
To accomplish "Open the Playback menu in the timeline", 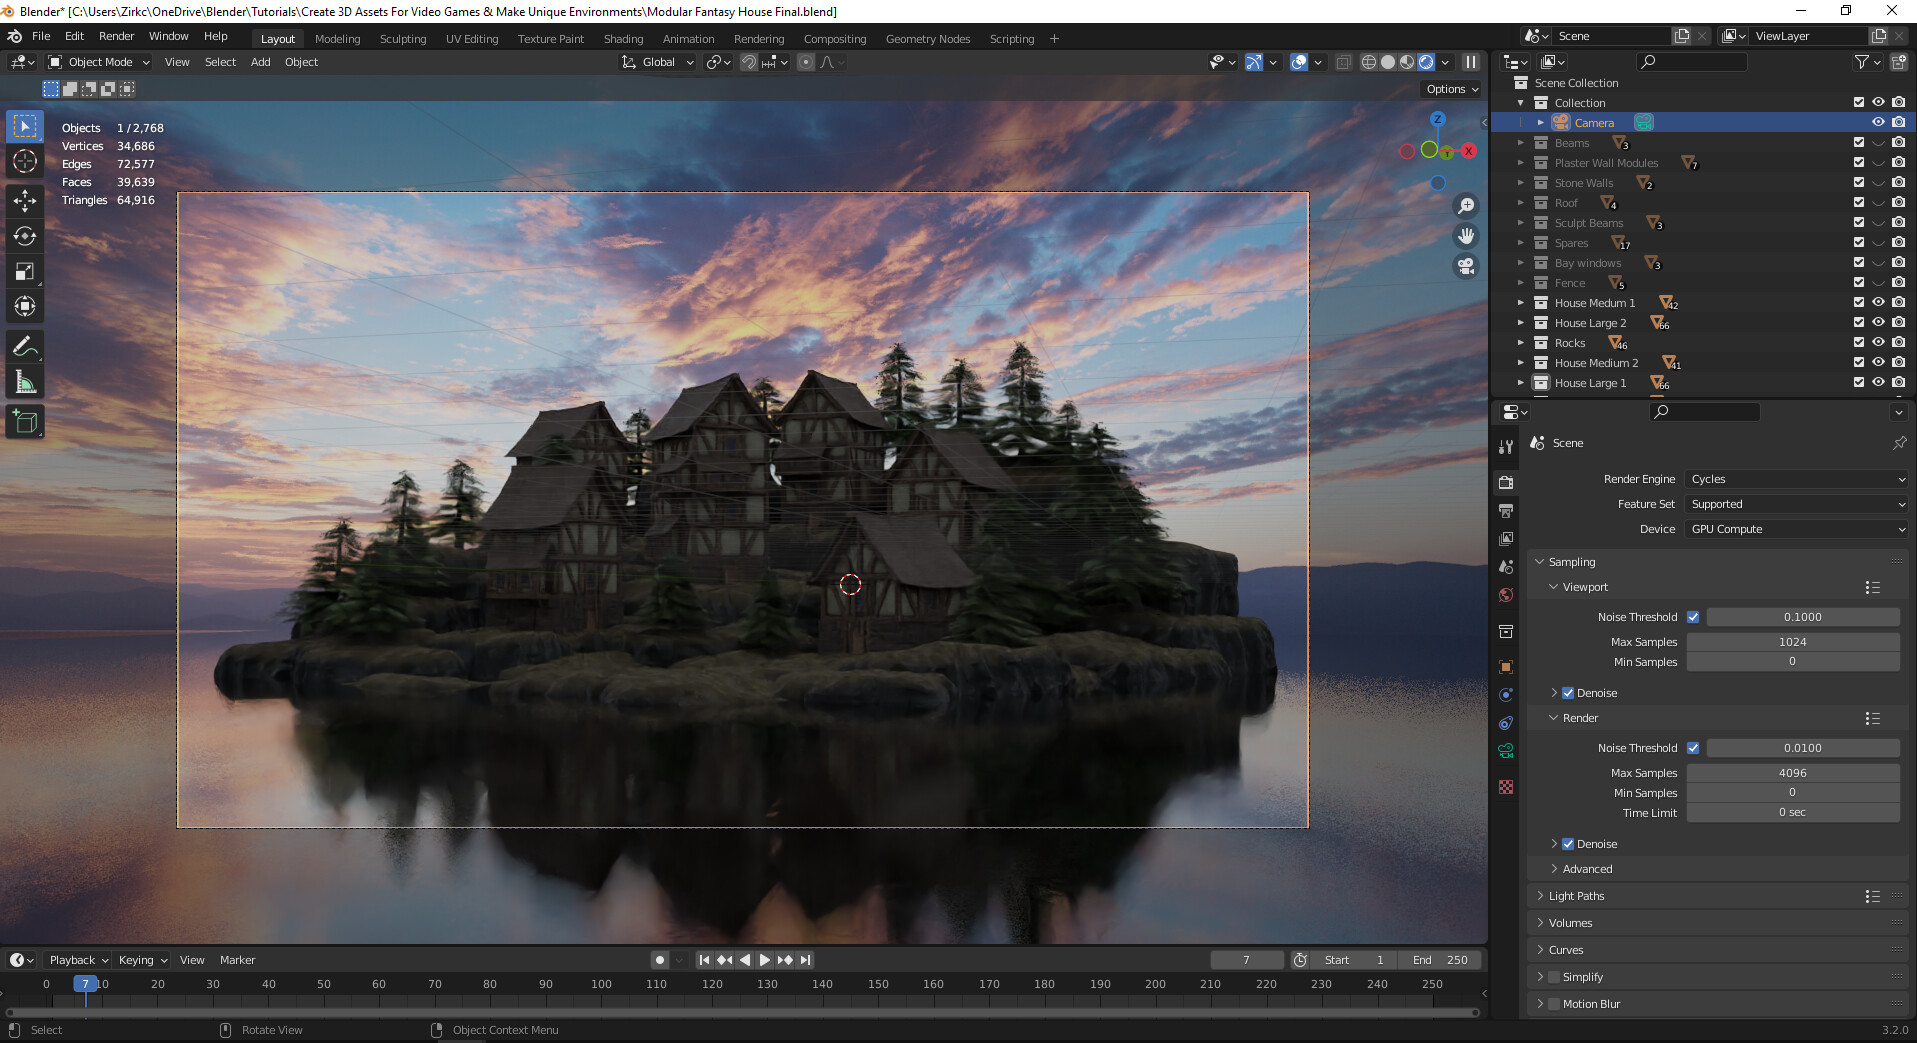I will (75, 959).
